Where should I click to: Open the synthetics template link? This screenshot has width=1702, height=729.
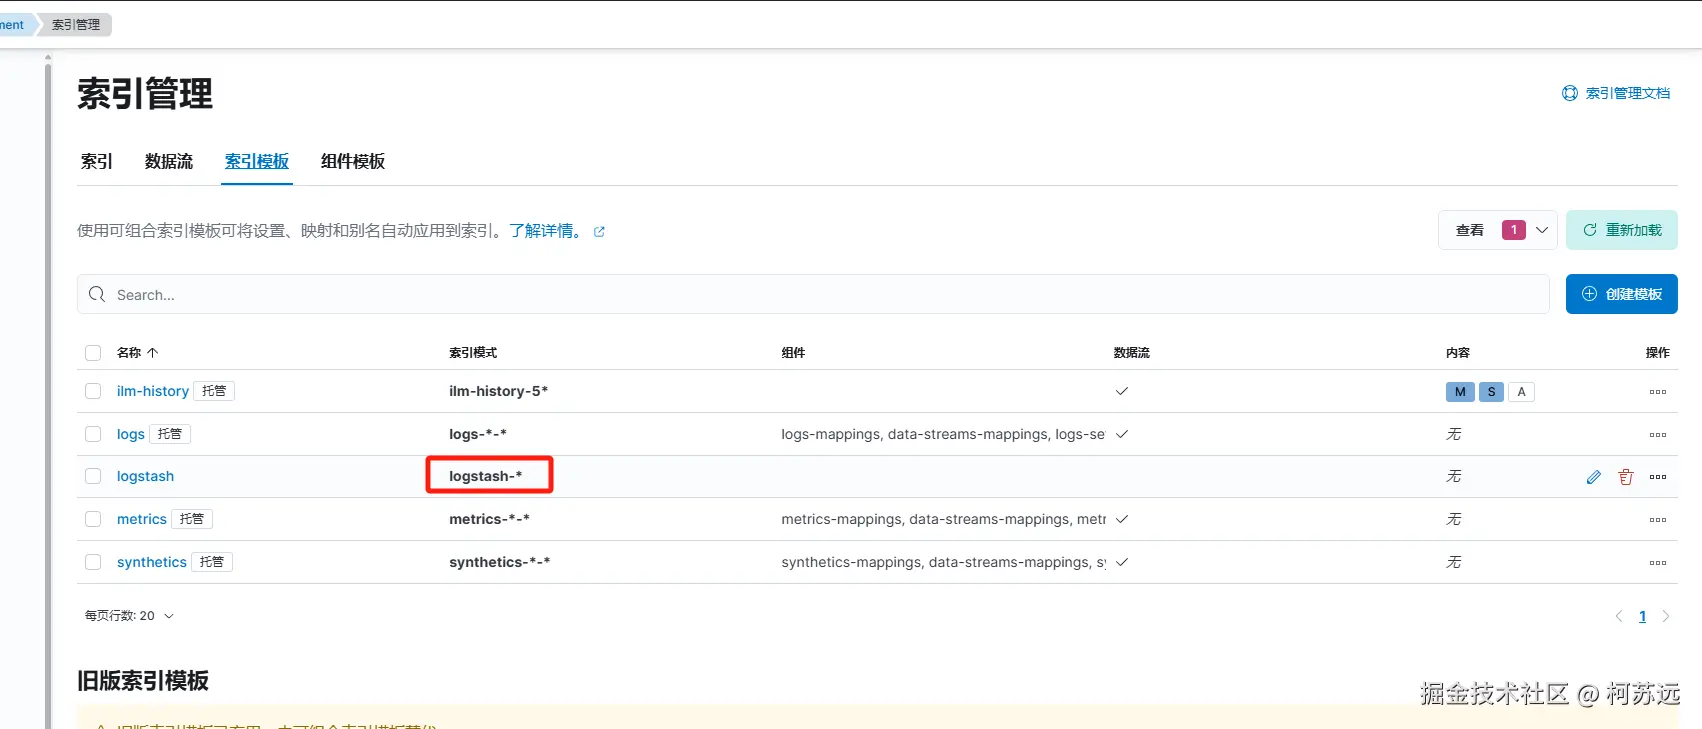coord(152,562)
